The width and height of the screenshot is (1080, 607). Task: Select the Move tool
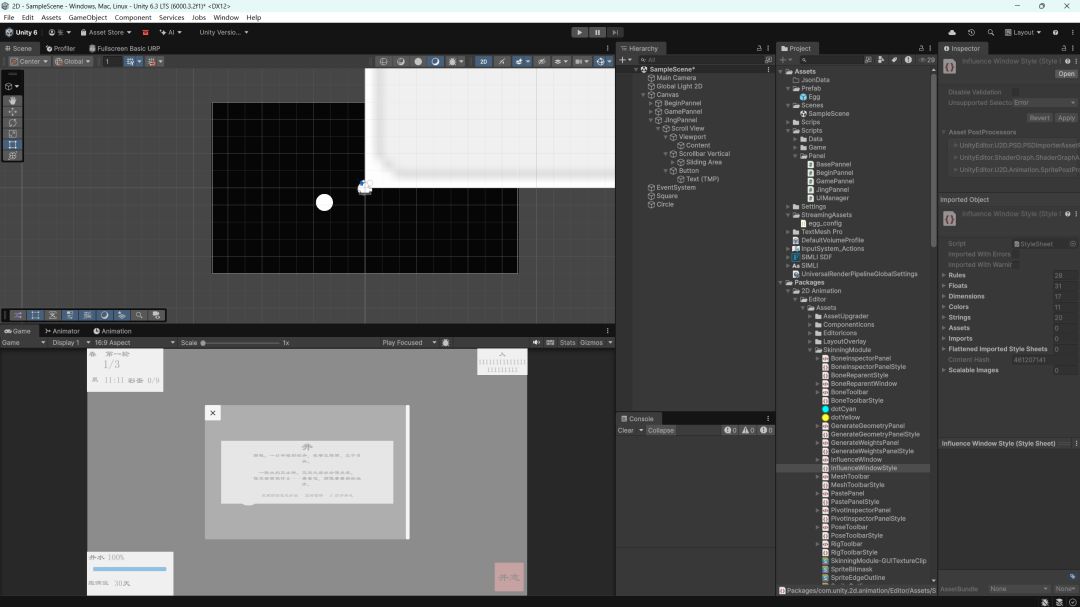tap(12, 112)
